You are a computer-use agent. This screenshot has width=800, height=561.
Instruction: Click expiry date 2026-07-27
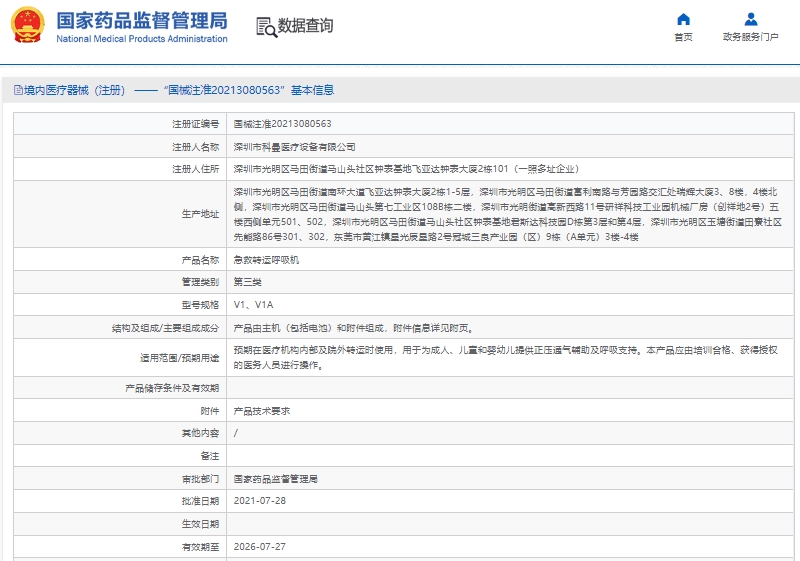[260, 547]
